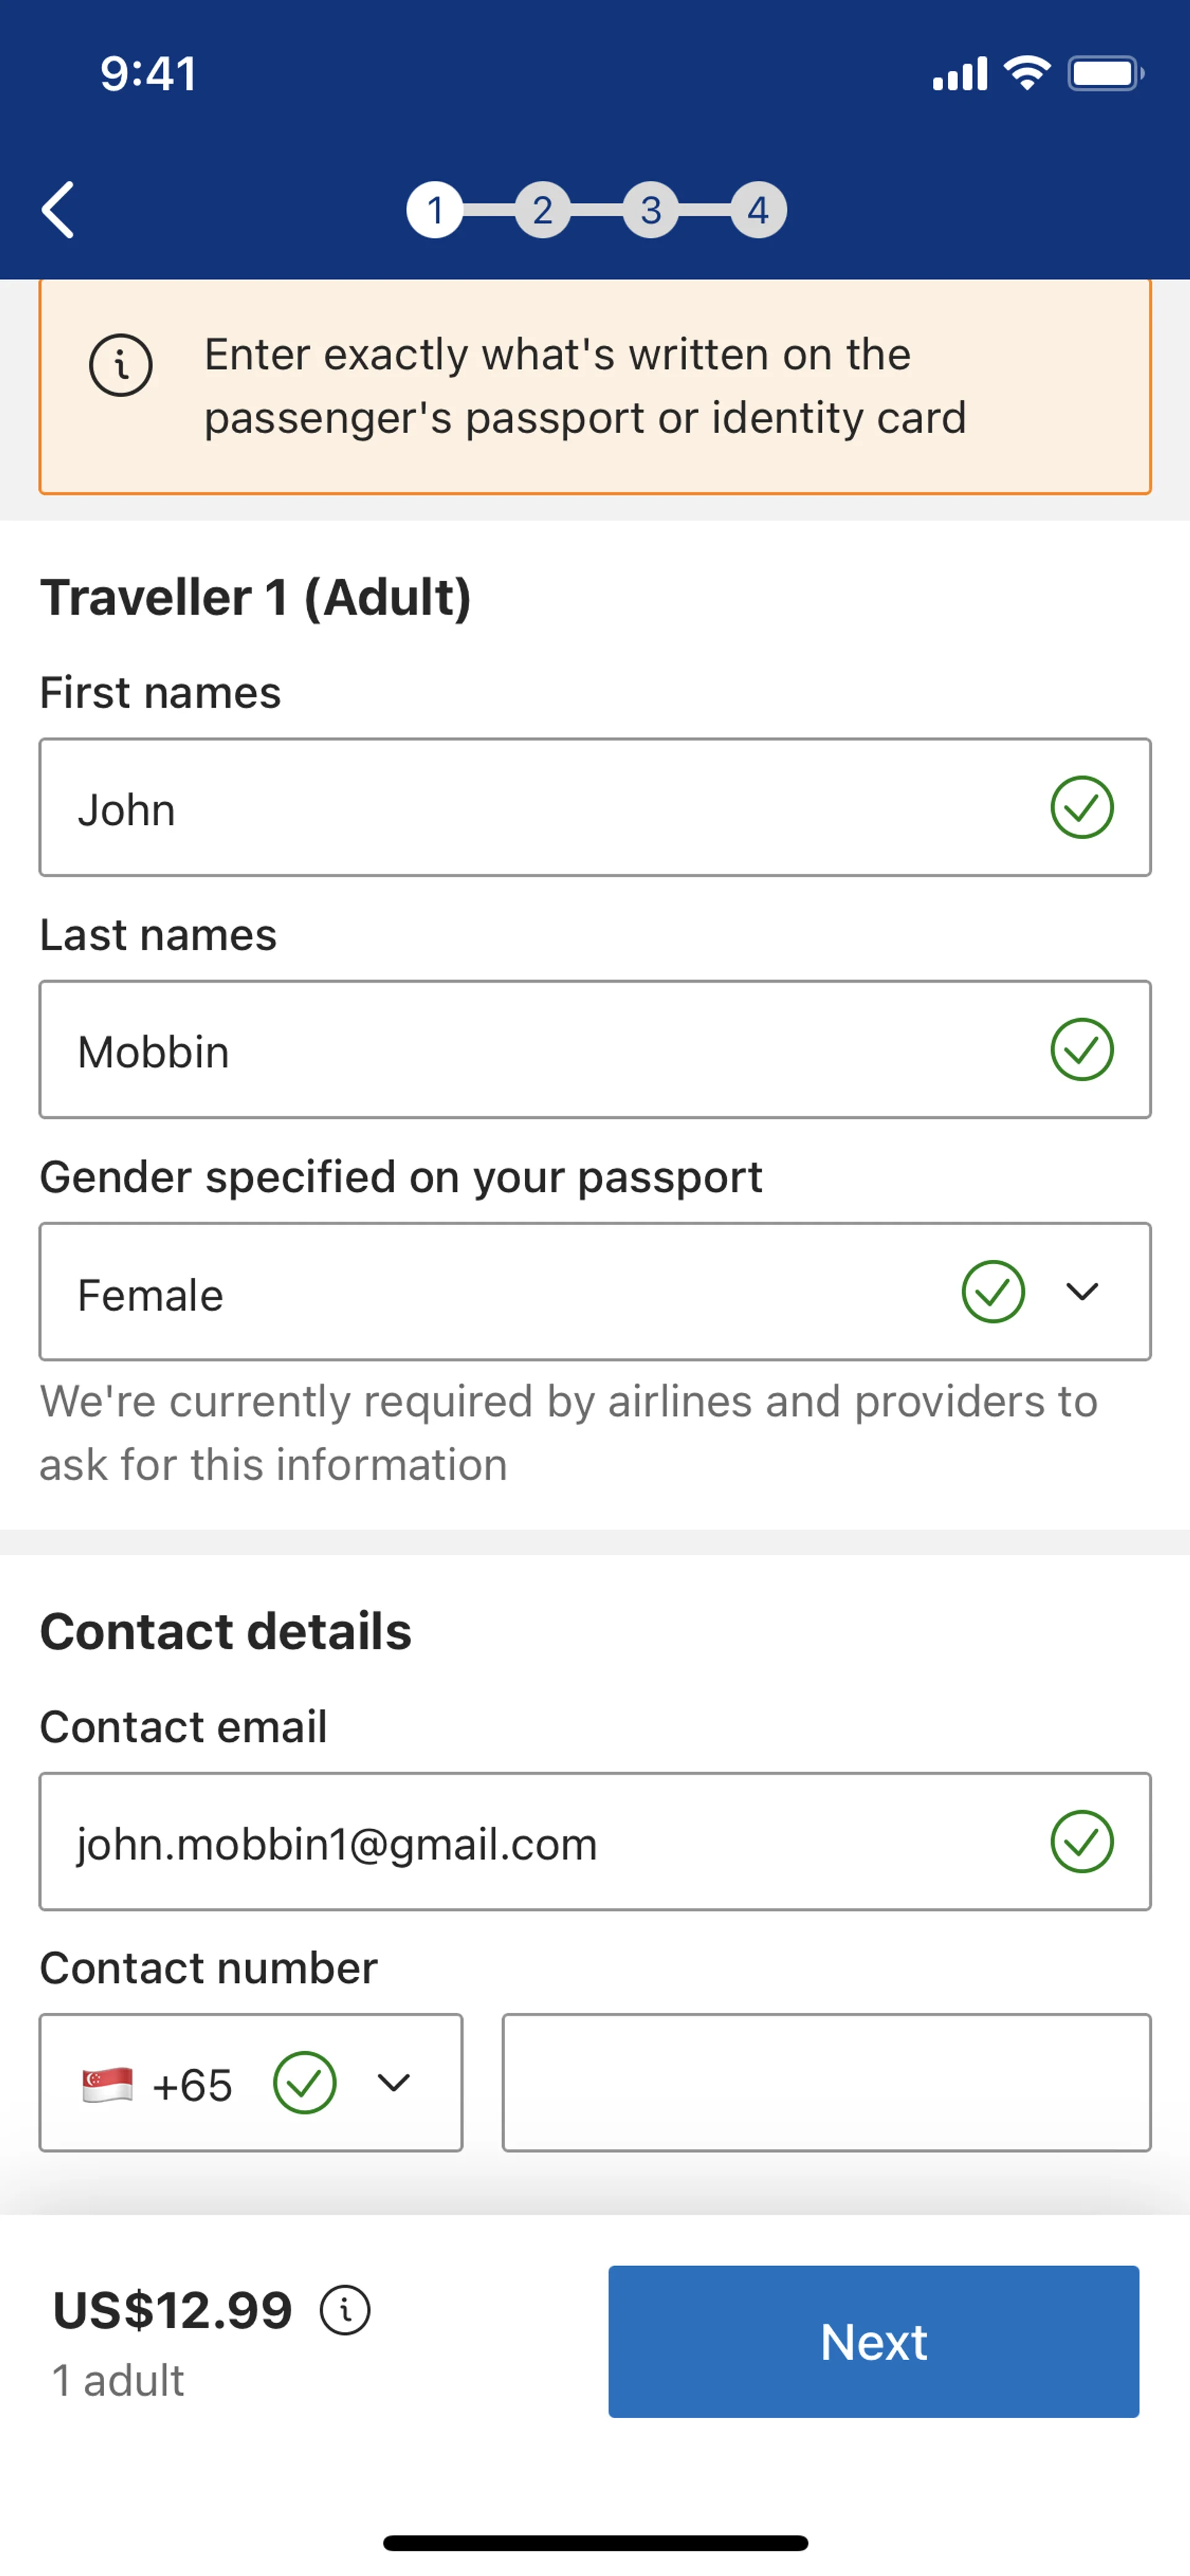Tap the green checkmark in Gender field

point(992,1292)
